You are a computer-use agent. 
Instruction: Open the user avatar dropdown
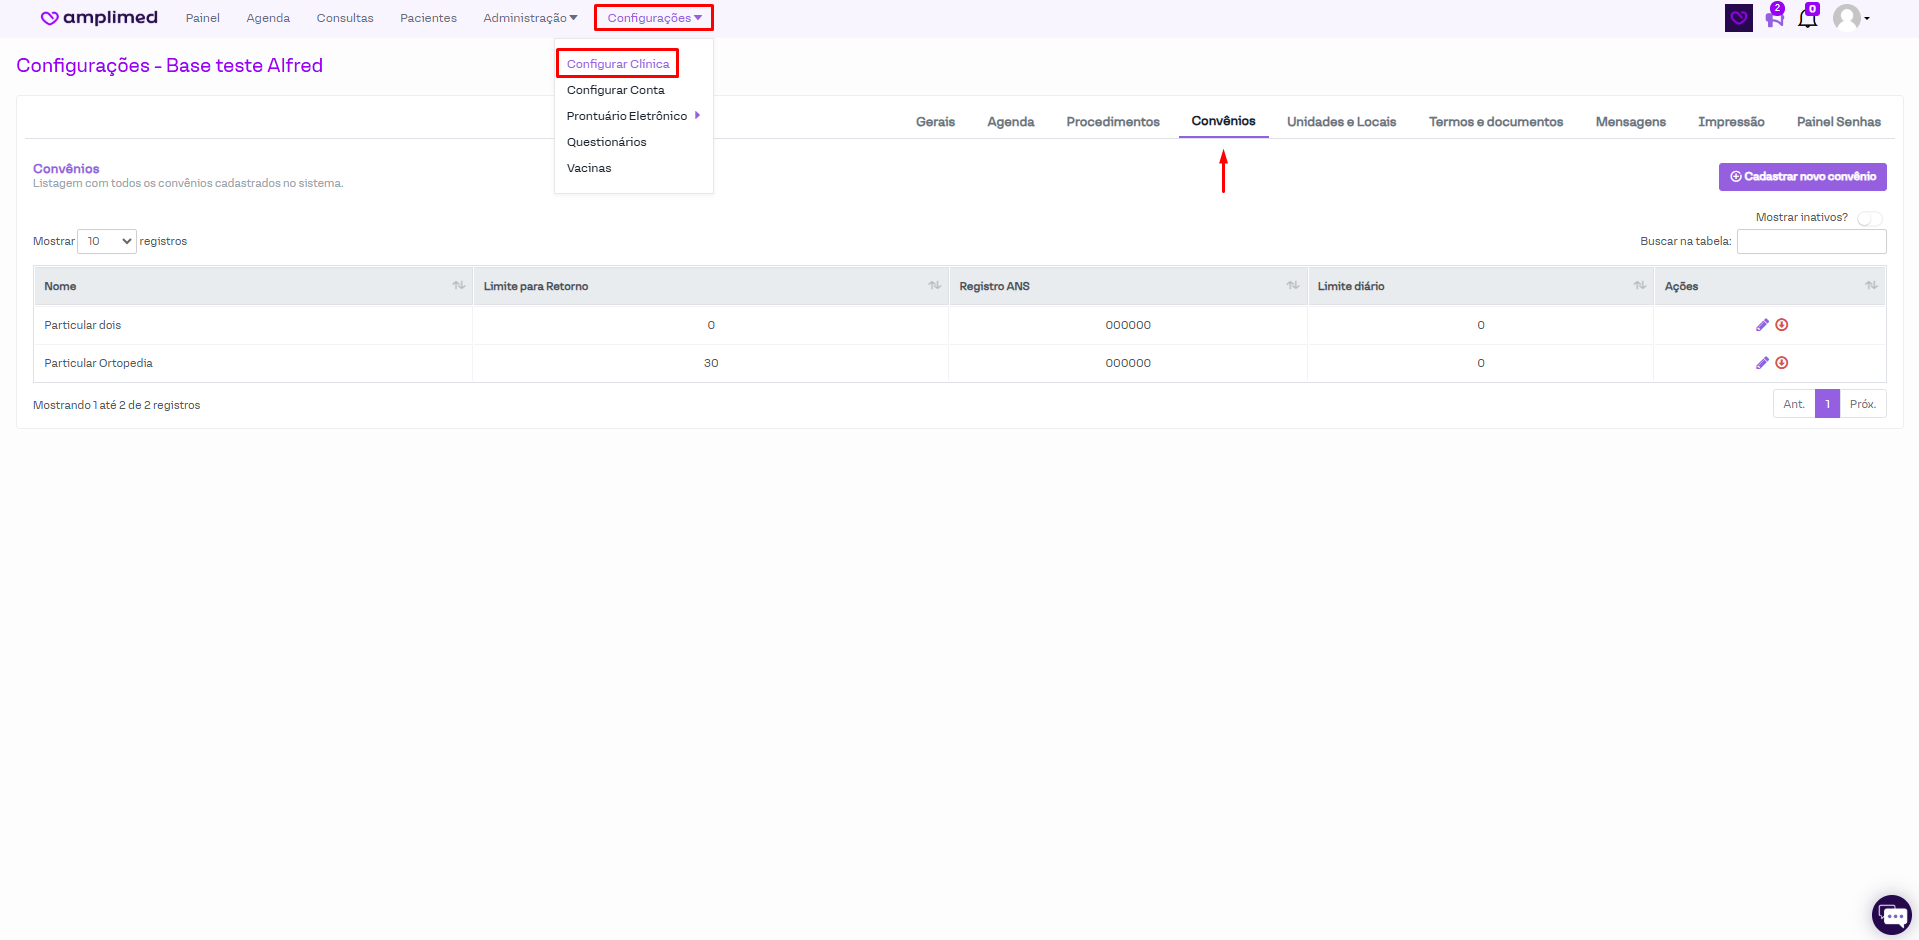point(1851,18)
